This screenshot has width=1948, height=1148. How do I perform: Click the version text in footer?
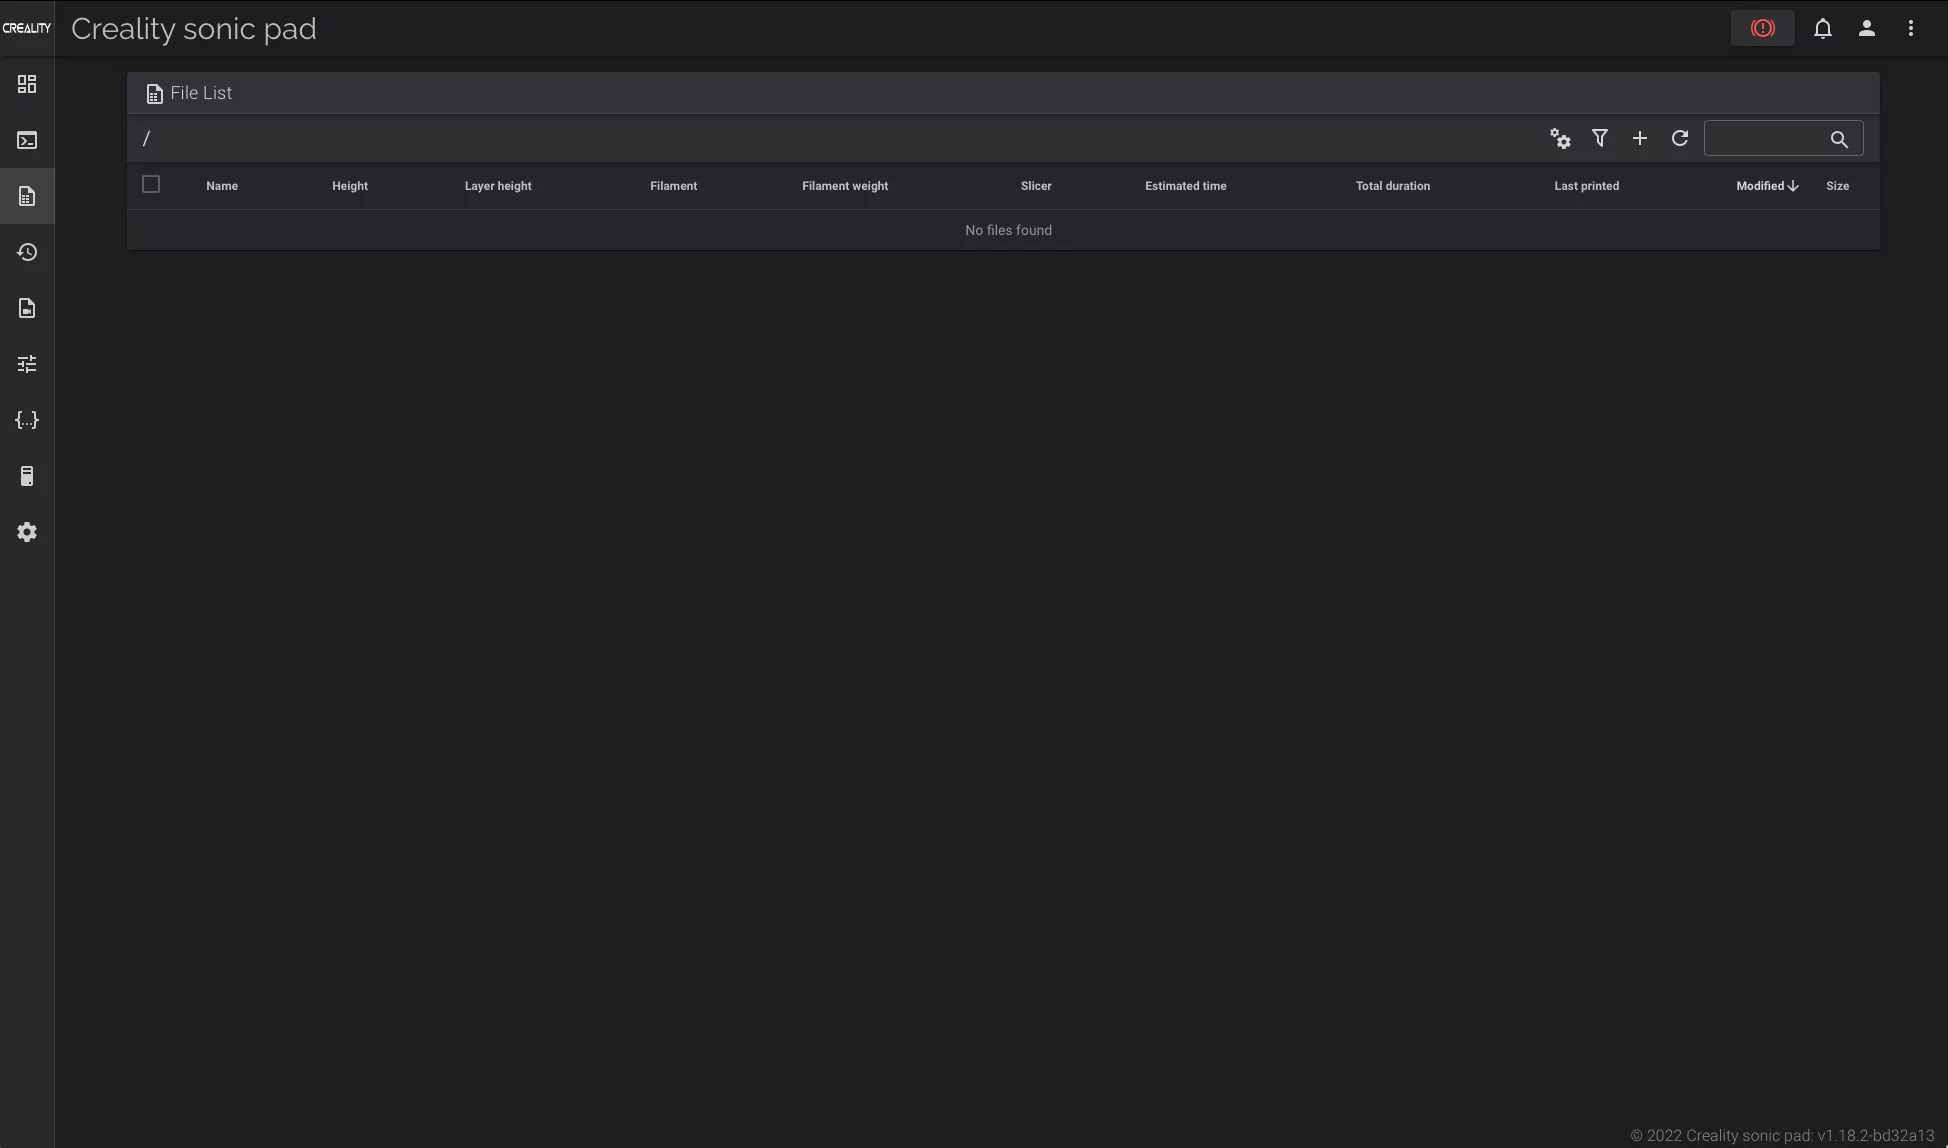1782,1136
